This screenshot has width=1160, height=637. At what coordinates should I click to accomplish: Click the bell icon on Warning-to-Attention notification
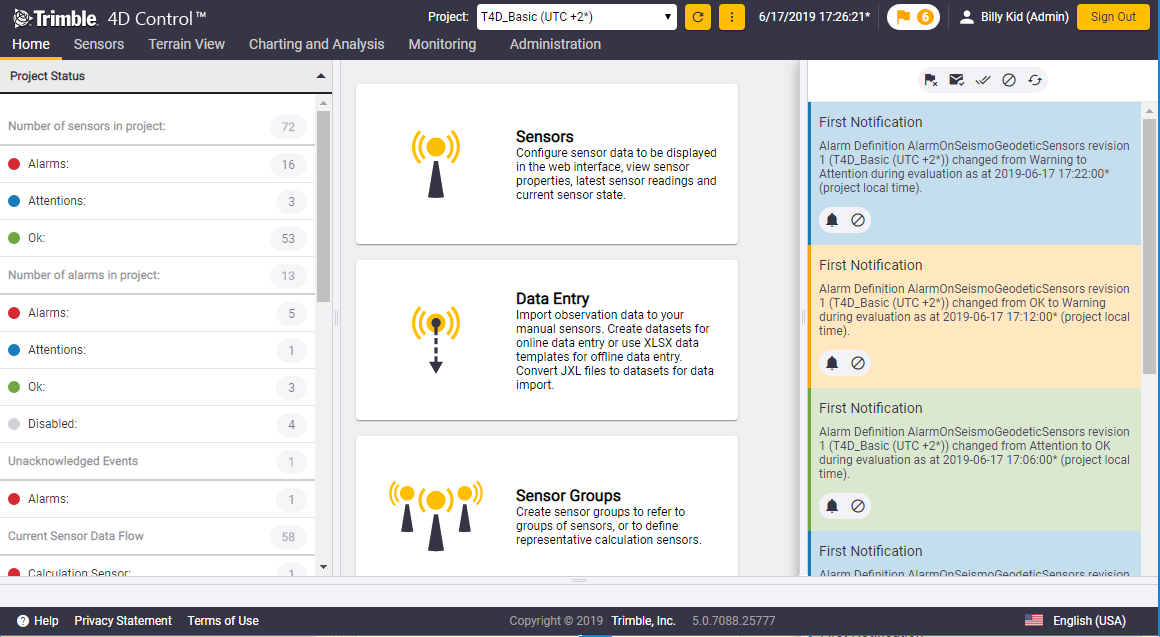click(832, 220)
